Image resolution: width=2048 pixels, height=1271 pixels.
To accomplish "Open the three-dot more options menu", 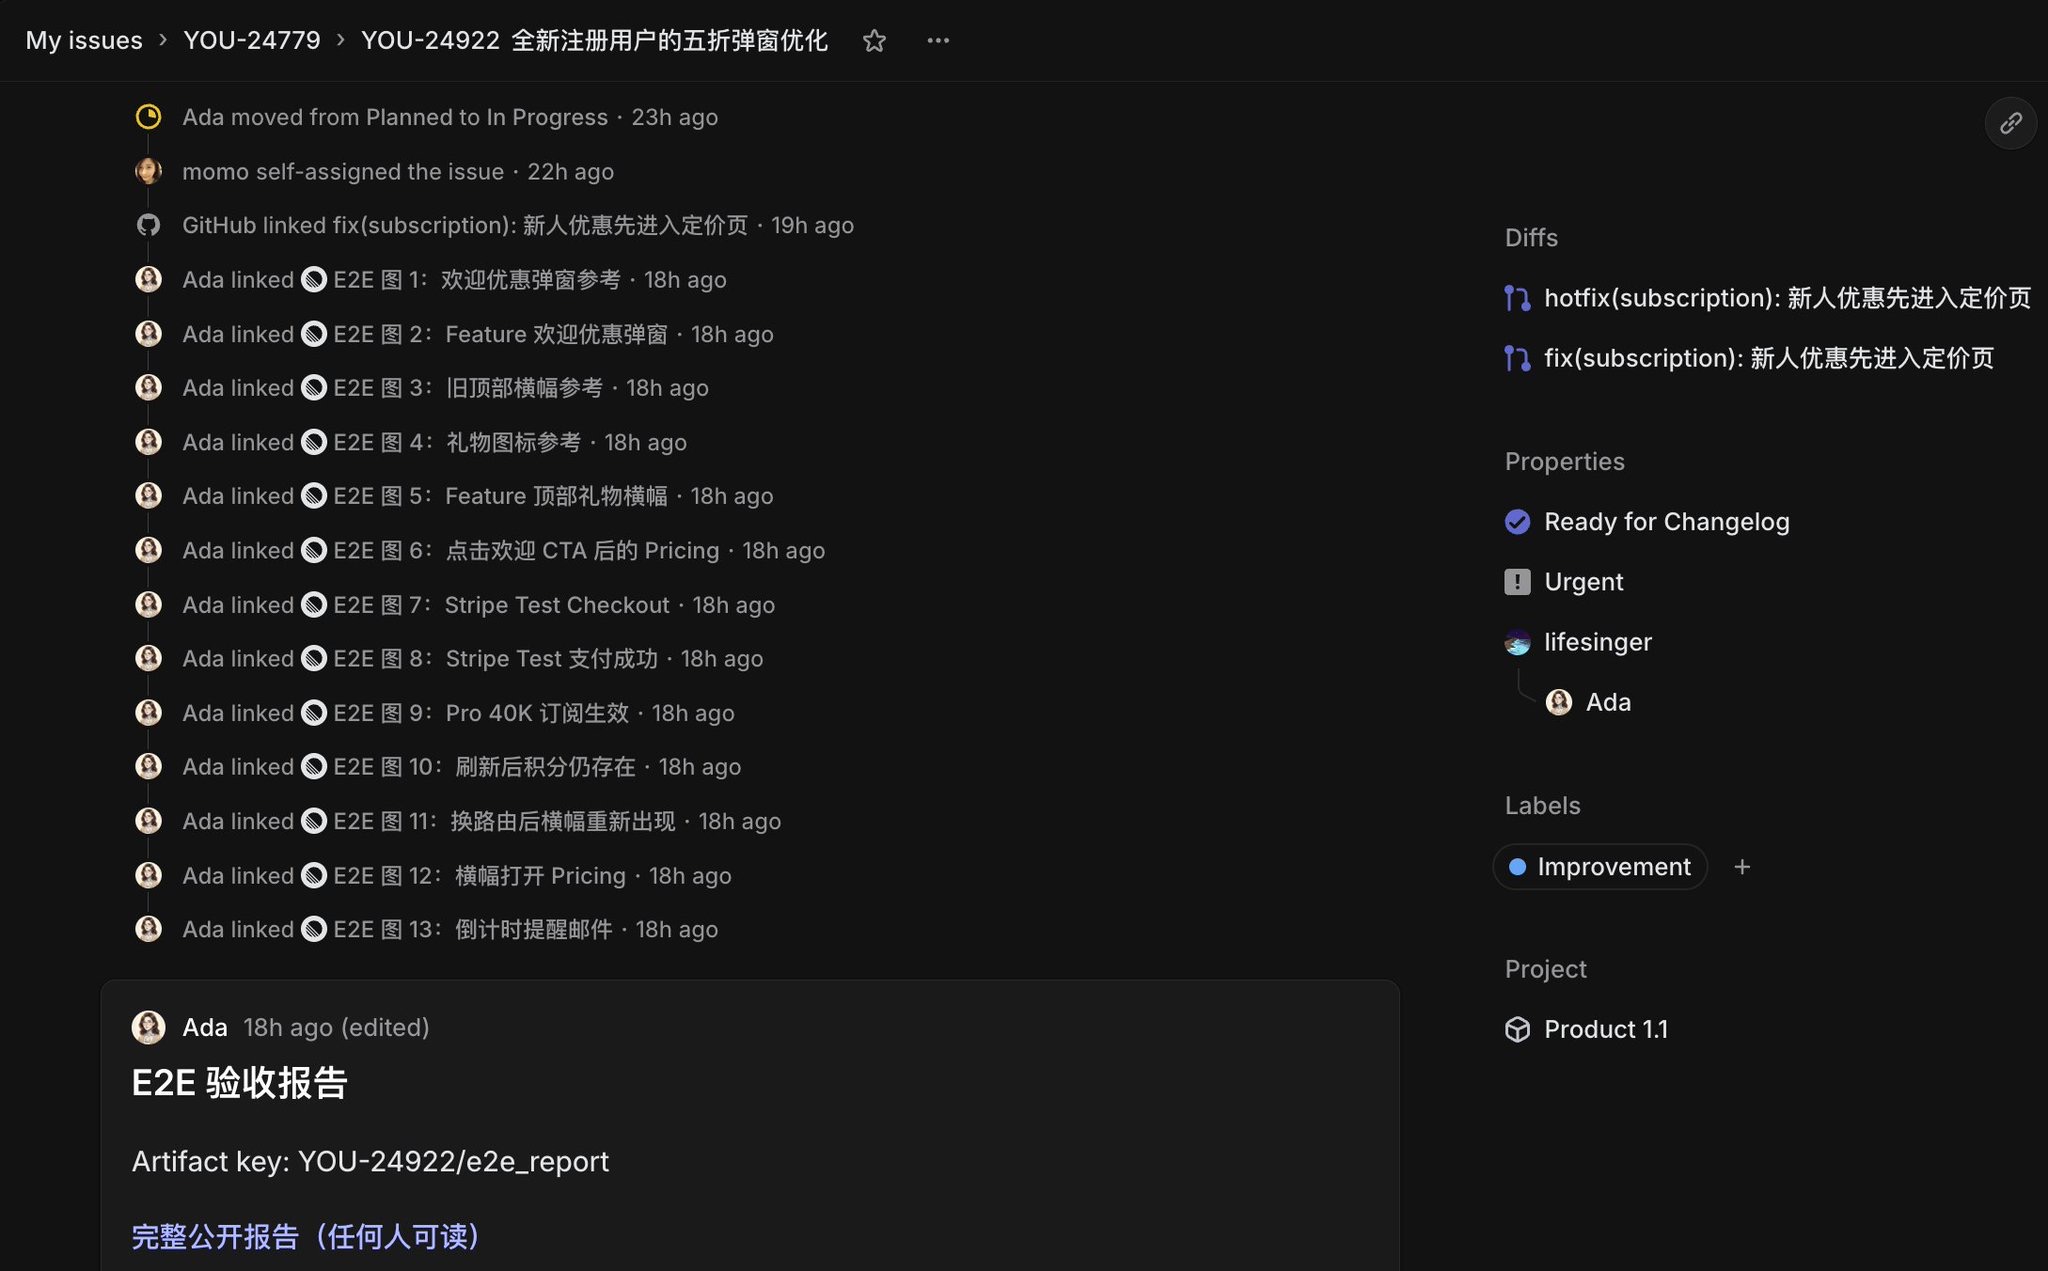I will (938, 41).
